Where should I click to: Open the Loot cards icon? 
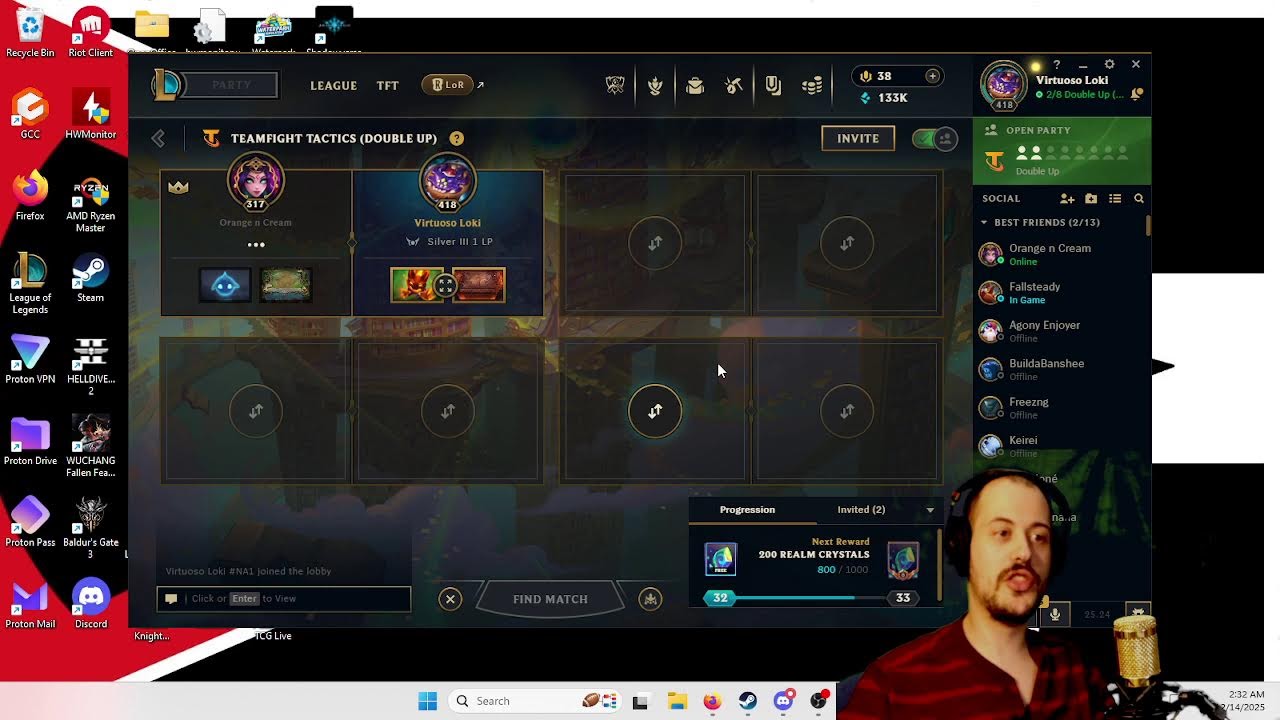click(x=773, y=86)
